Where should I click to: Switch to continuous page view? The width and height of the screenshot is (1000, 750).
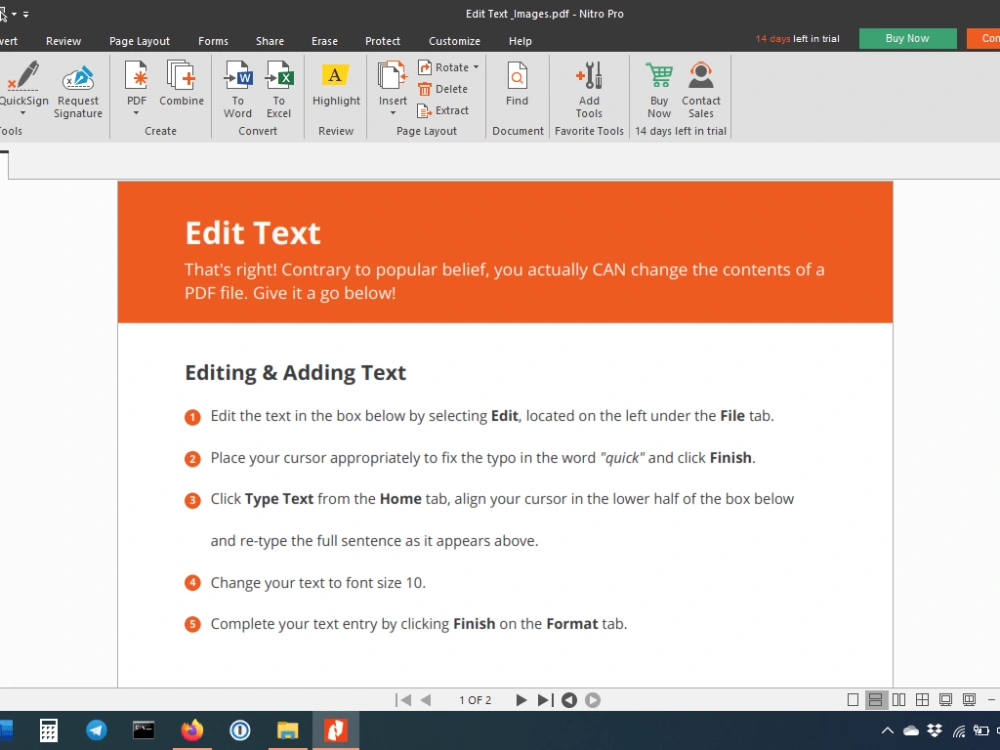coord(876,700)
